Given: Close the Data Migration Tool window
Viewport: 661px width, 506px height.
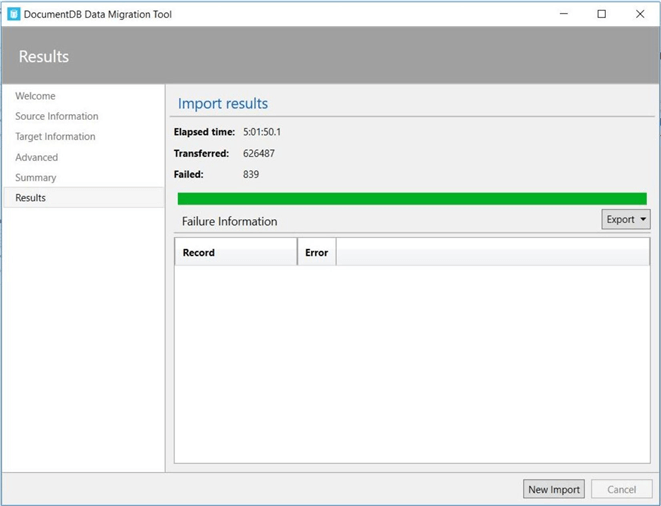Looking at the screenshot, I should [640, 14].
